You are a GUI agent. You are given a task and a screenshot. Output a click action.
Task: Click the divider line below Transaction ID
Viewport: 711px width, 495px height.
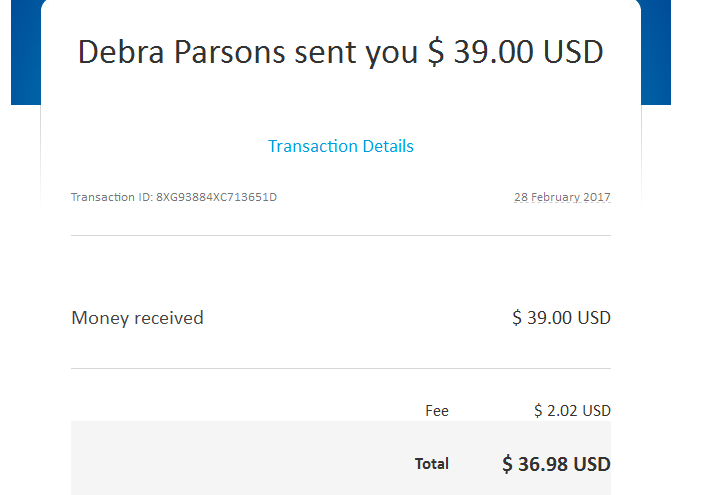(x=341, y=235)
